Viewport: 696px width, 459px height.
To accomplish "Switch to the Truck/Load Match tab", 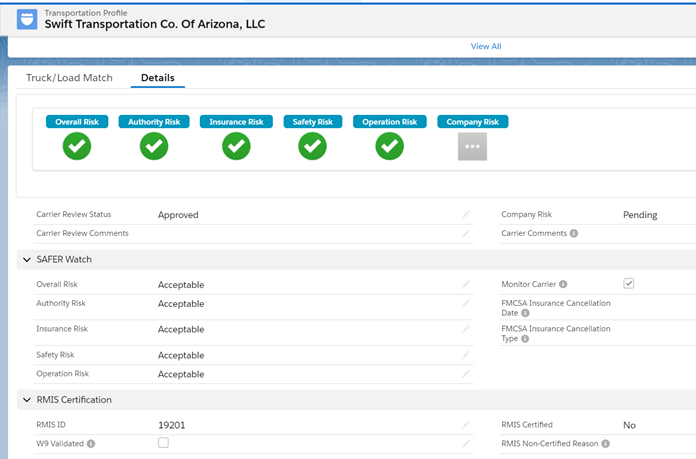I will click(69, 78).
